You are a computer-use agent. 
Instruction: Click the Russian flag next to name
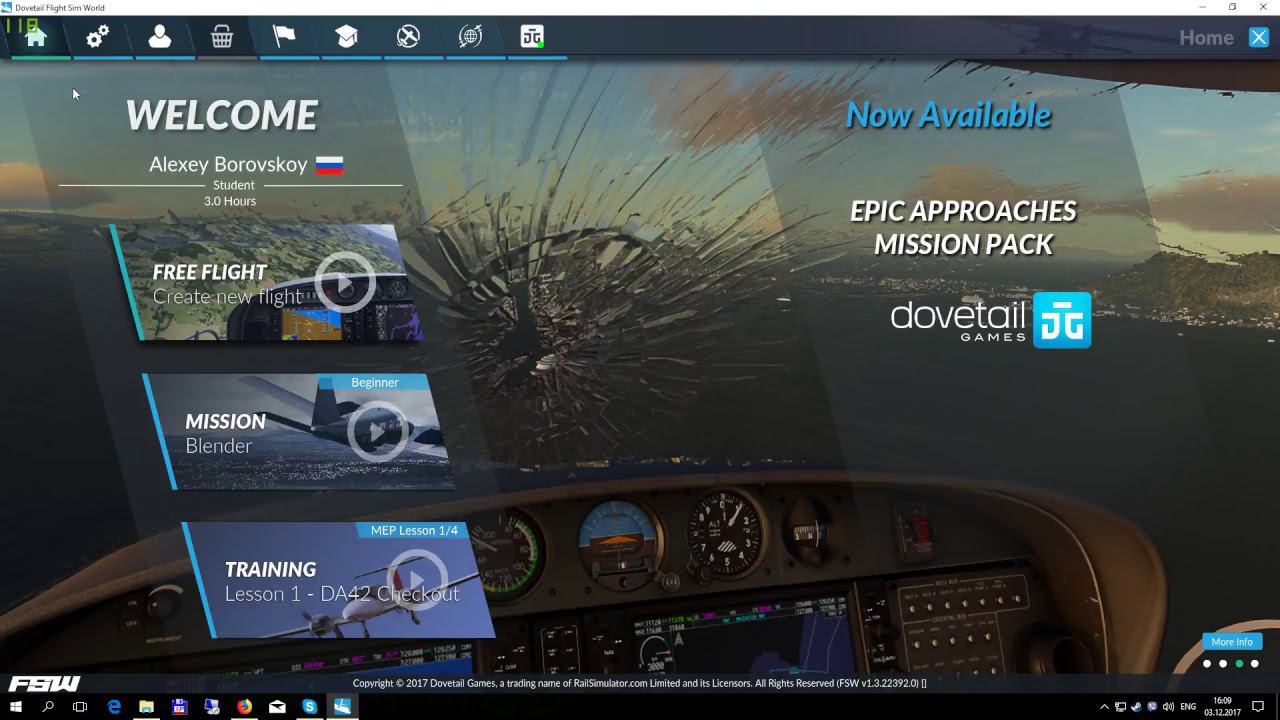[x=329, y=165]
